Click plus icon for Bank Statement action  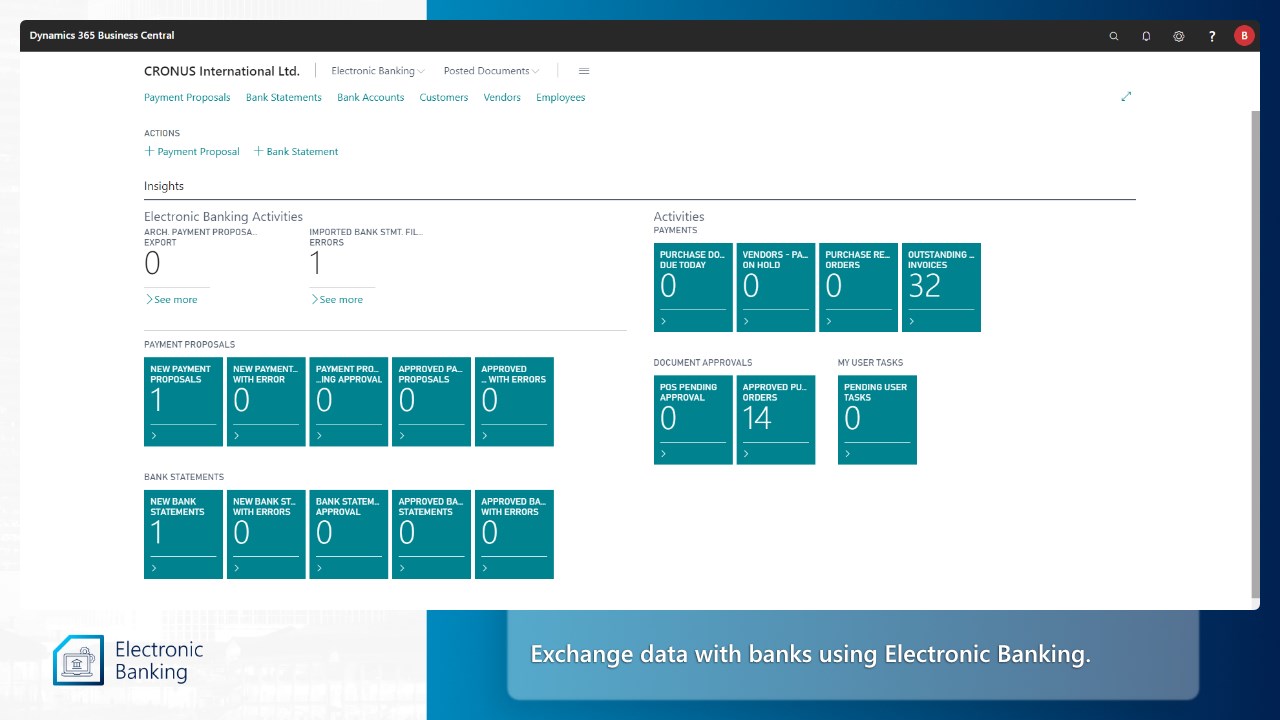[258, 151]
